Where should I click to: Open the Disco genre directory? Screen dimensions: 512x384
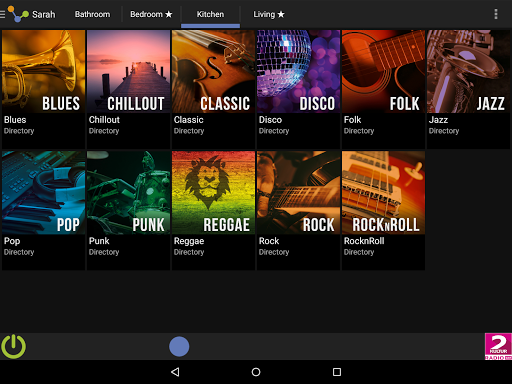click(298, 89)
